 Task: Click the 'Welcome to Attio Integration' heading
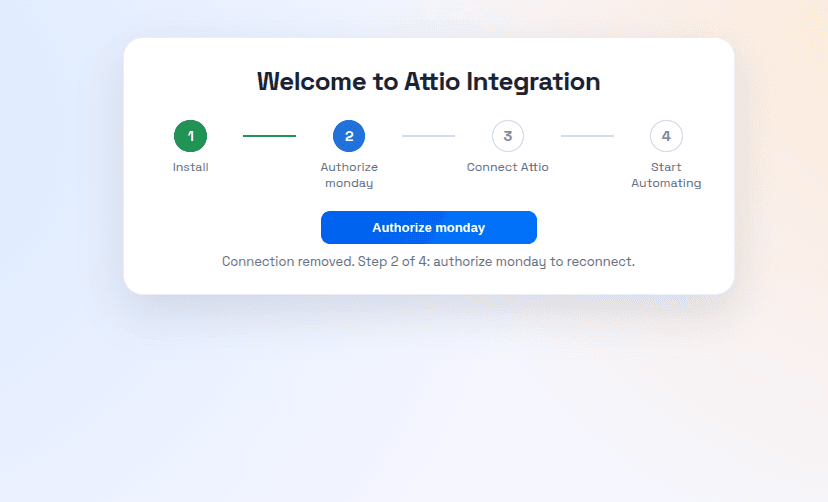coord(429,82)
